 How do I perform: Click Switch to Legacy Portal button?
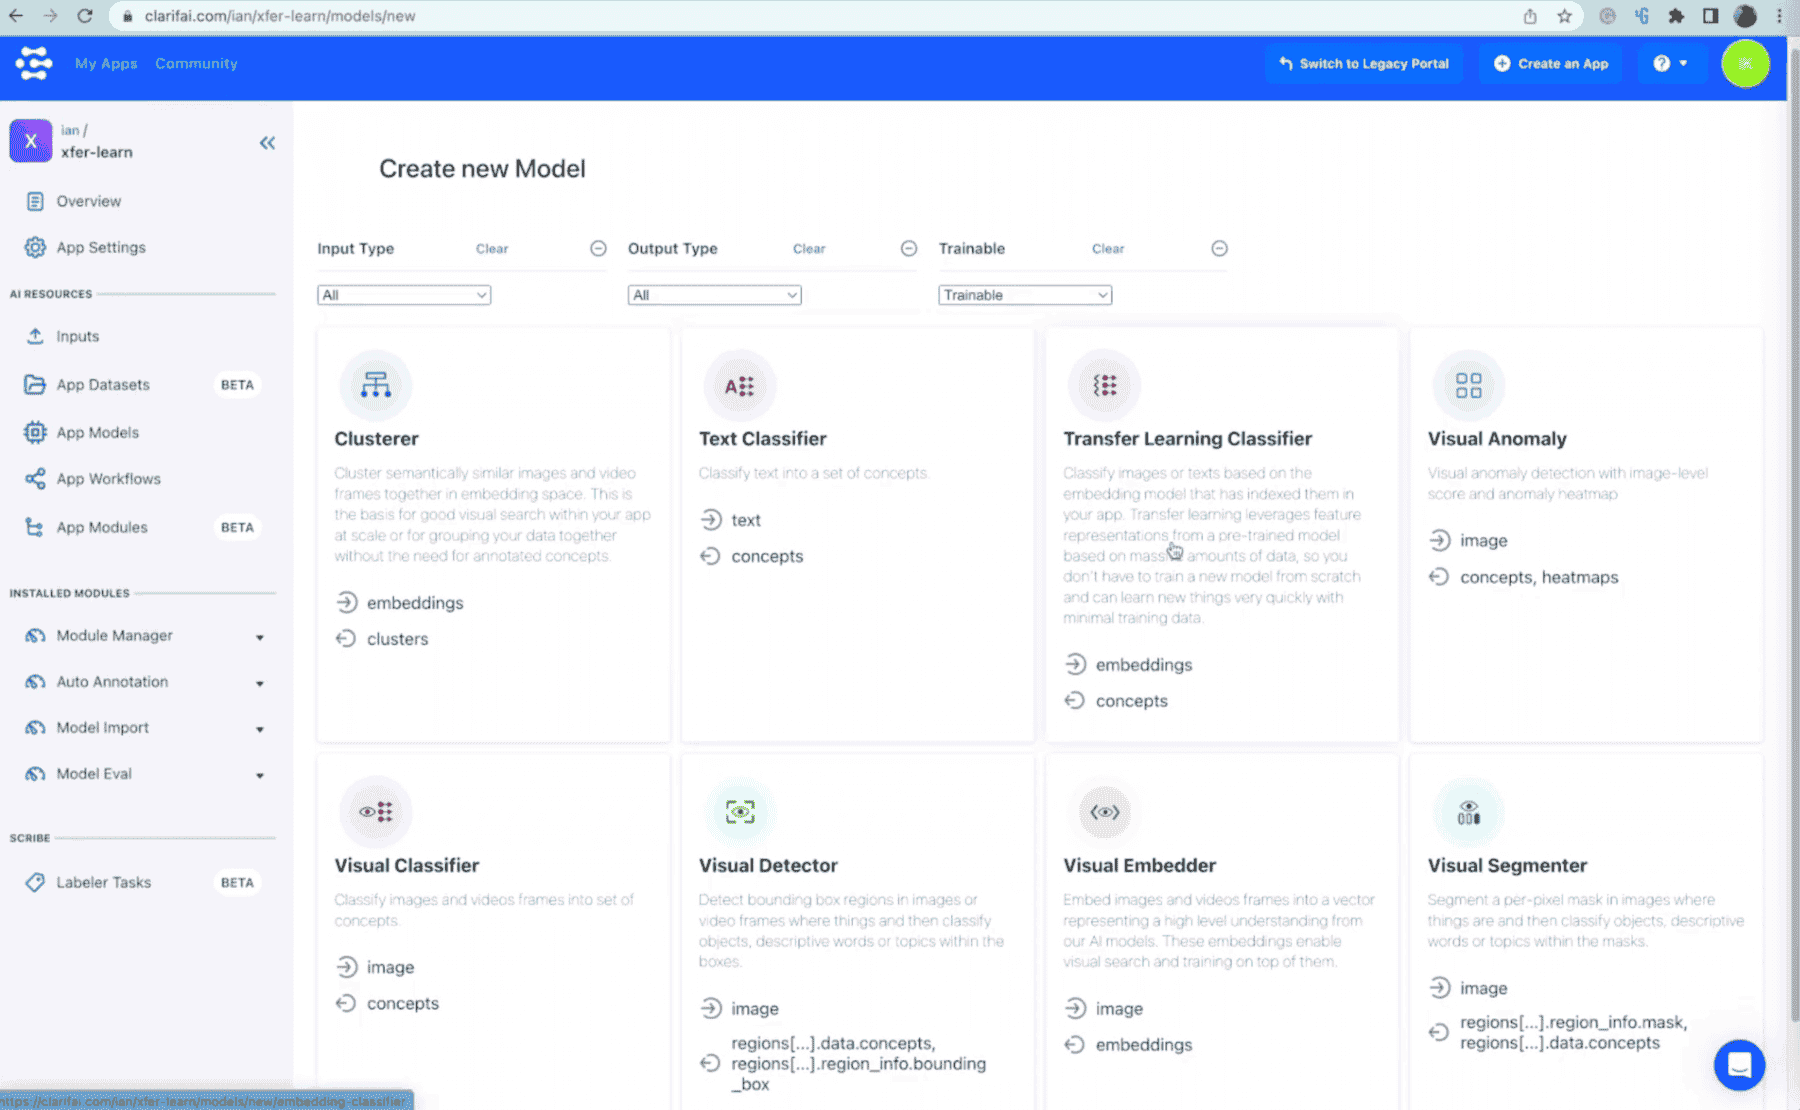(x=1363, y=63)
